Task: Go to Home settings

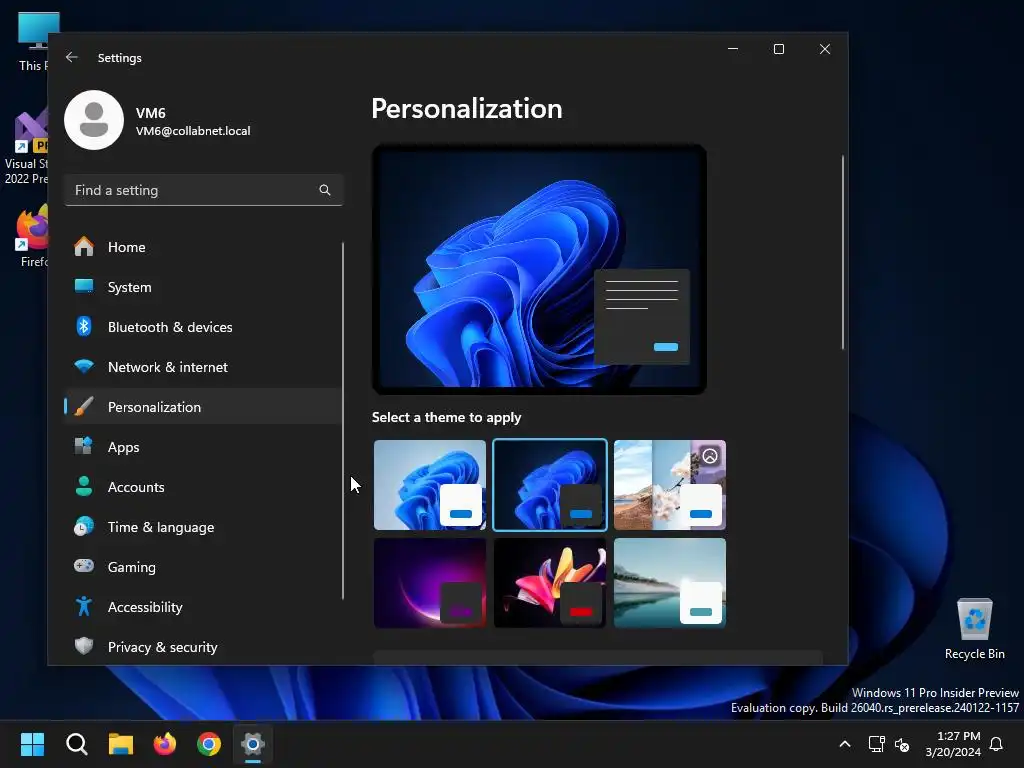Action: point(202,247)
